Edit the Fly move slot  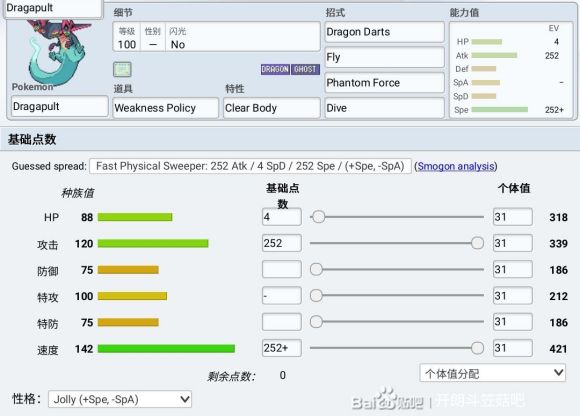tap(384, 57)
